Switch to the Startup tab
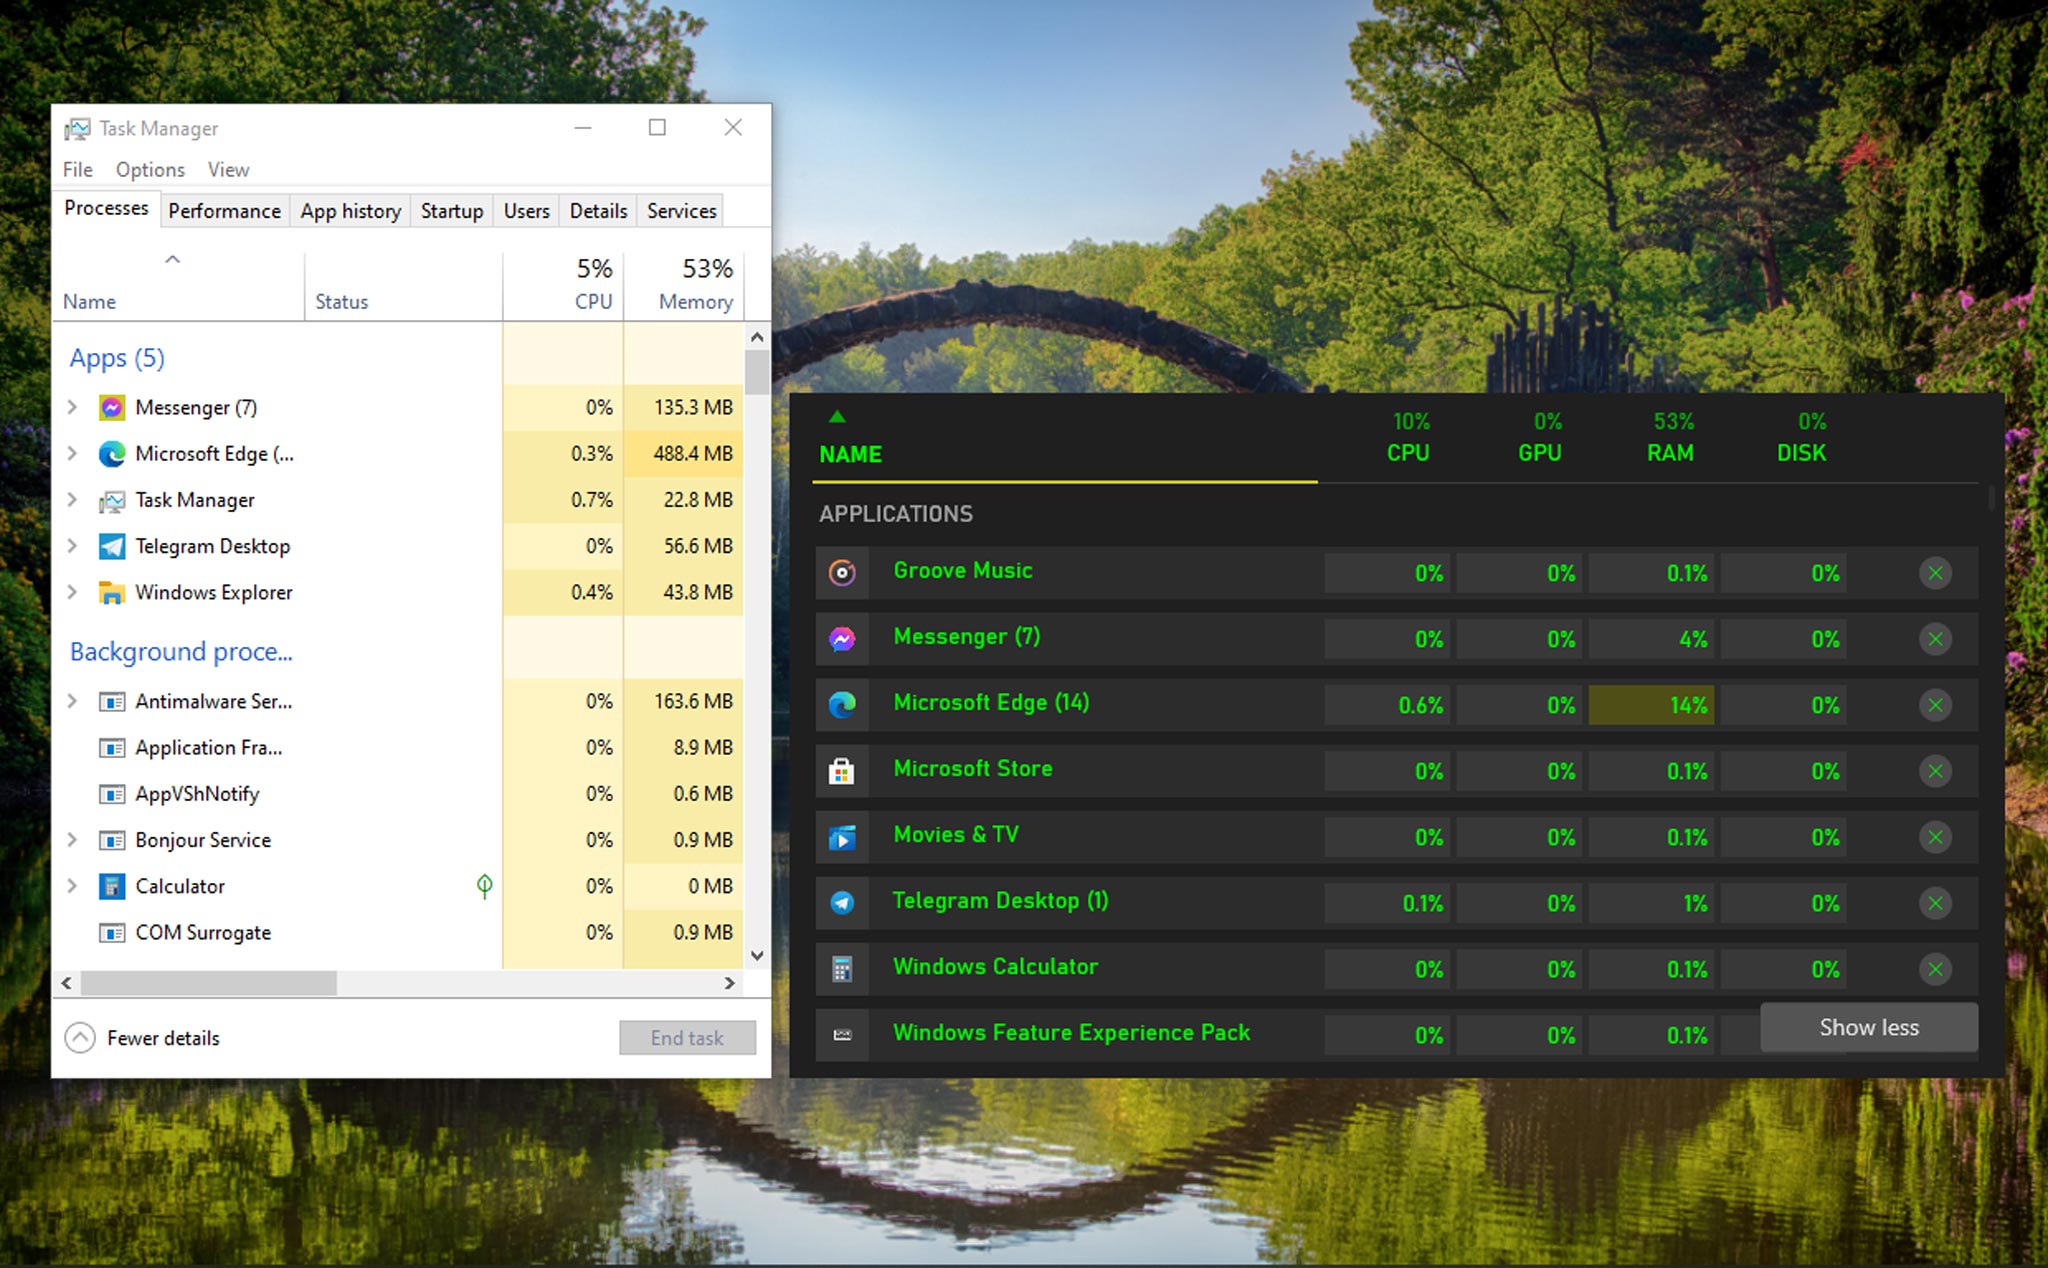2048x1268 pixels. click(452, 211)
